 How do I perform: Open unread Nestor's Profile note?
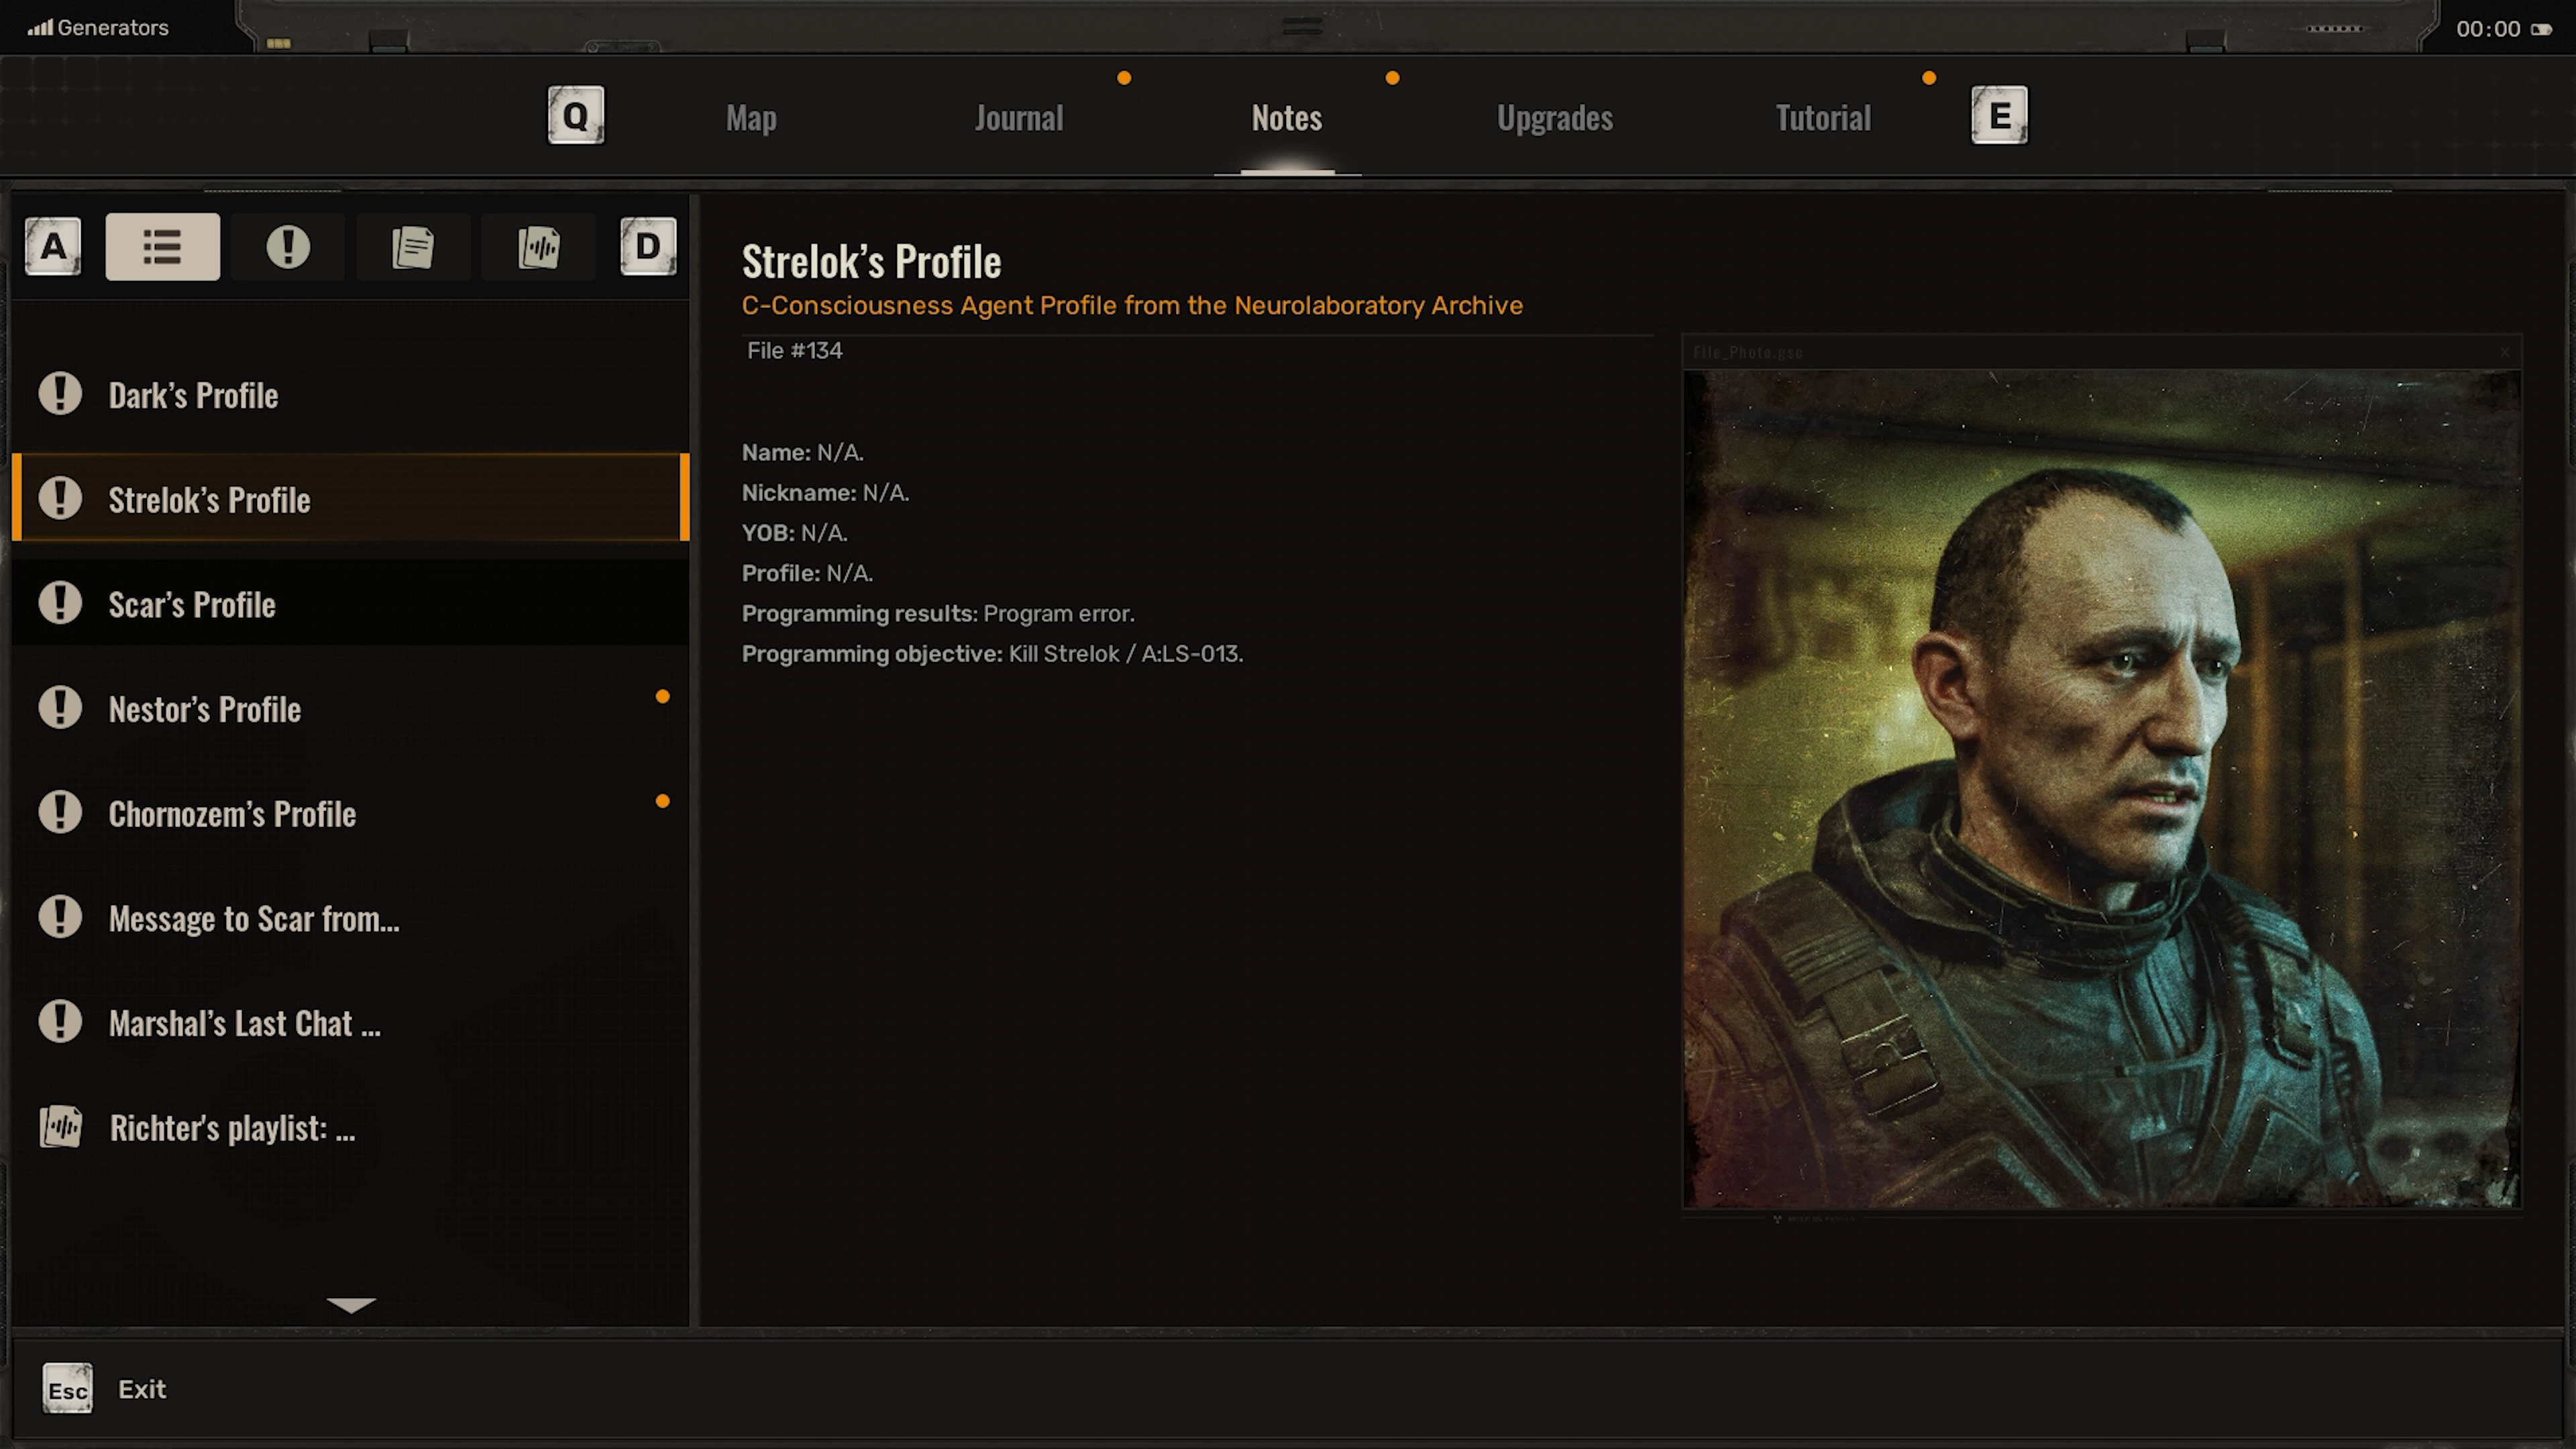[205, 710]
